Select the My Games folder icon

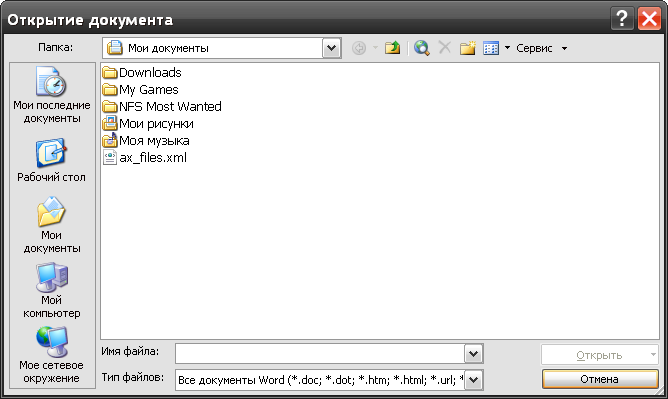[110, 90]
